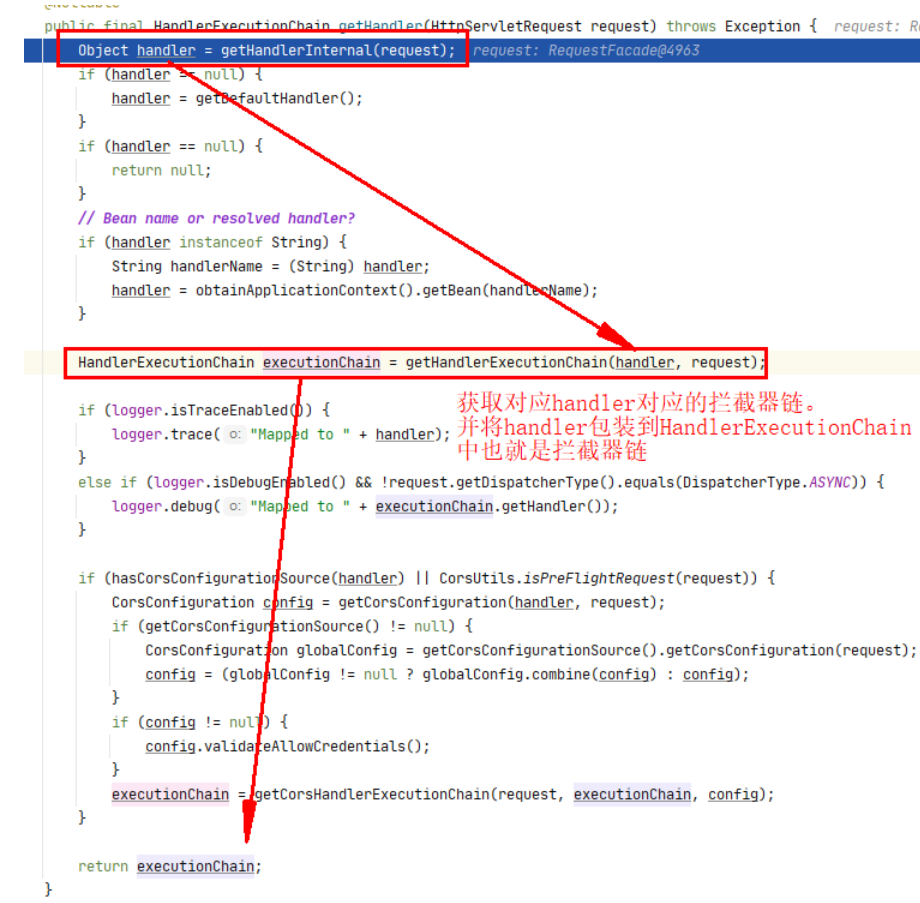
Task: Click the getCorsConfiguration(handler, request) call
Action: tap(498, 603)
